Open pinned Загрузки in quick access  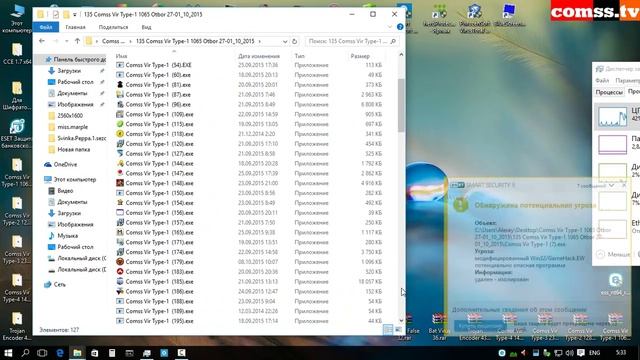(69, 71)
